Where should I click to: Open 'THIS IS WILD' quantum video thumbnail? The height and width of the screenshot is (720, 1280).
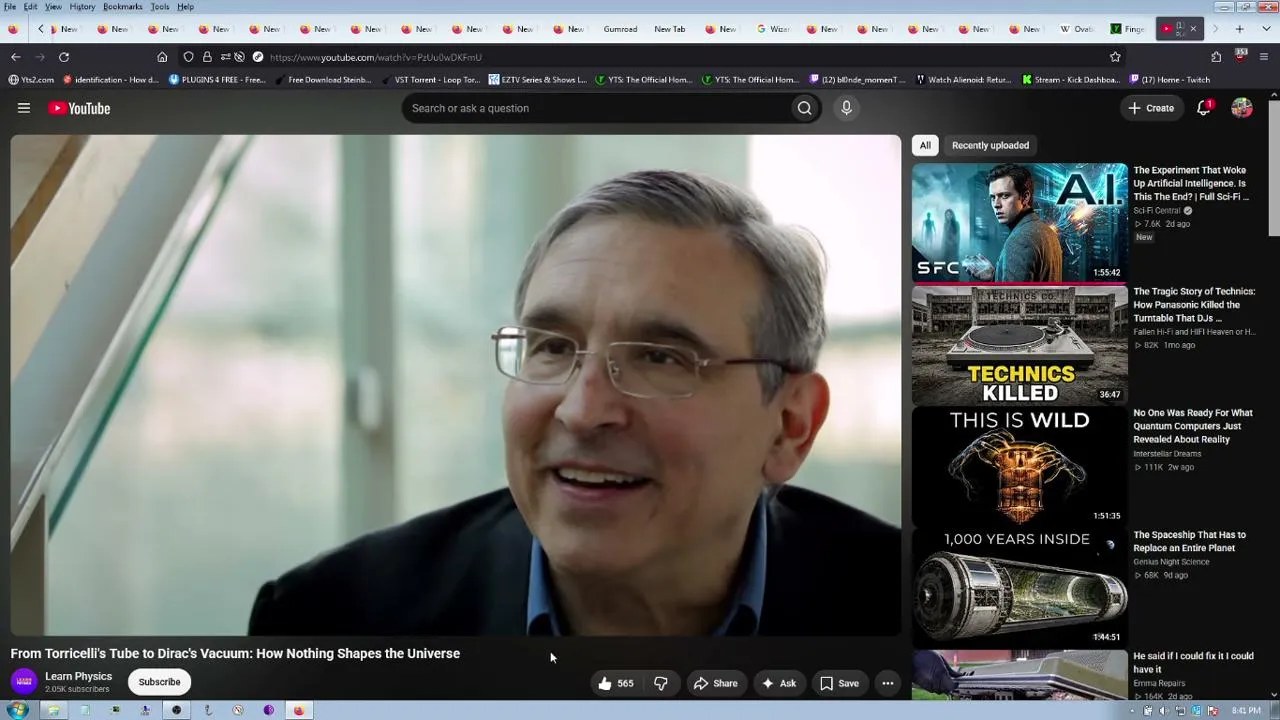click(x=1019, y=466)
